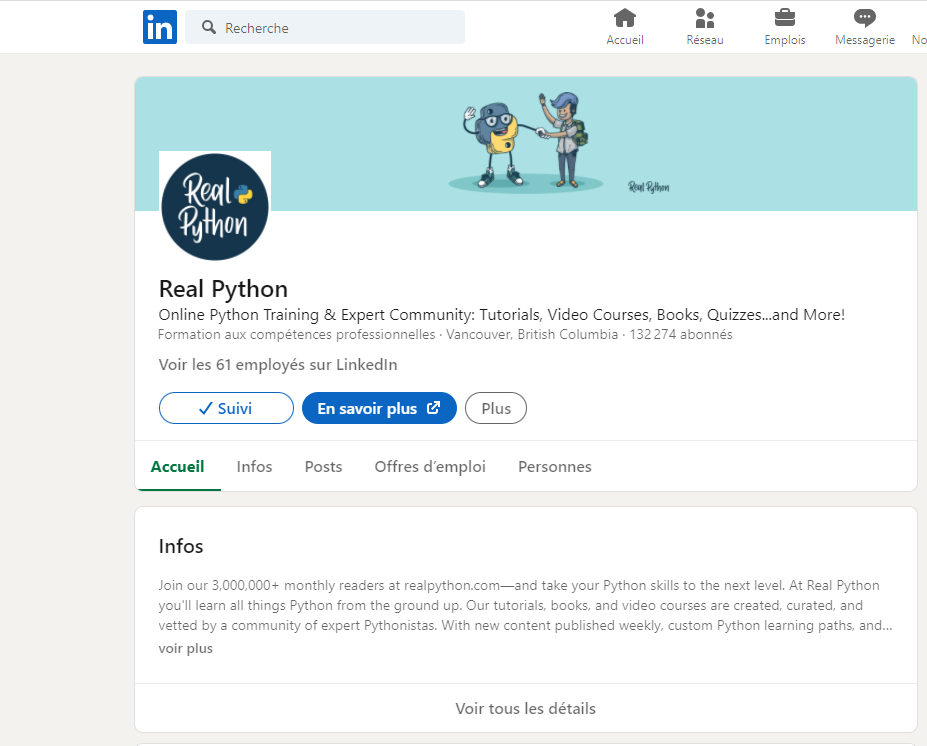The height and width of the screenshot is (746, 927).
Task: Open Réseau people icon
Action: coord(705,18)
